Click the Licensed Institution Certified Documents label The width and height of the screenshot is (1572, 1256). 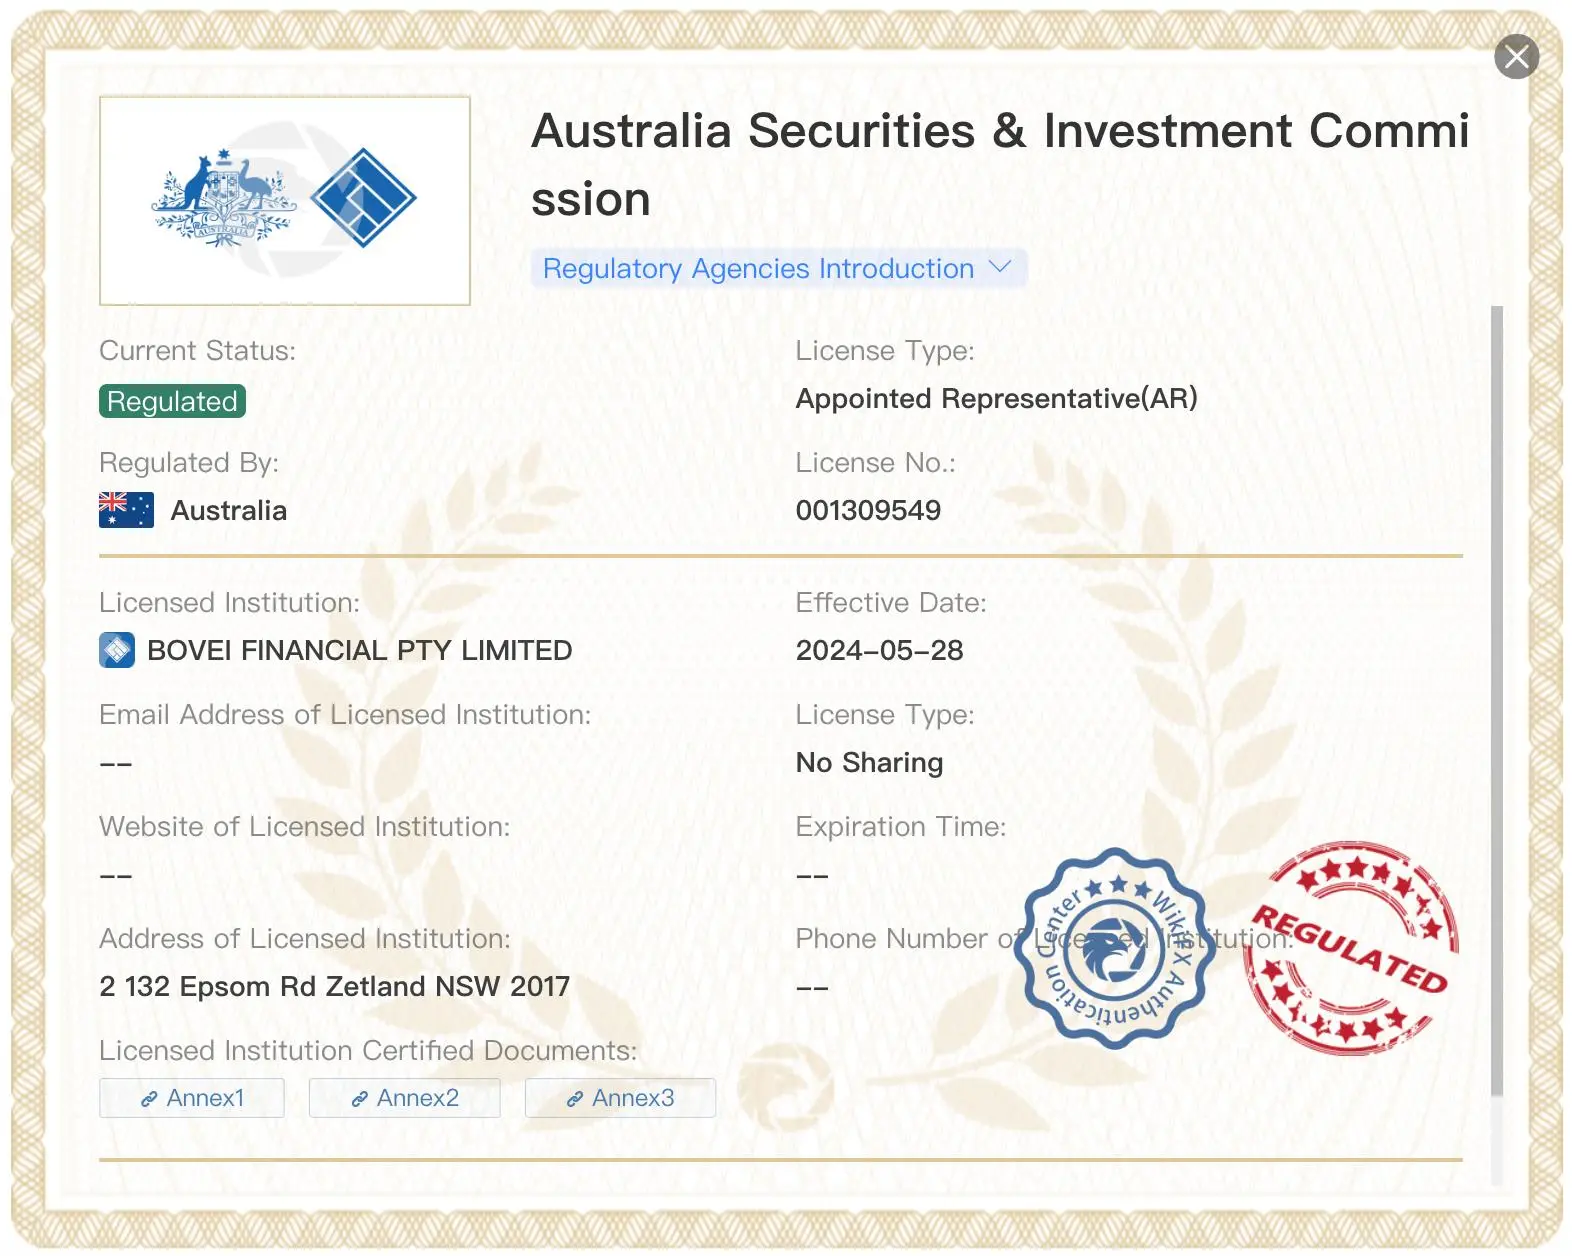pyautogui.click(x=368, y=1051)
